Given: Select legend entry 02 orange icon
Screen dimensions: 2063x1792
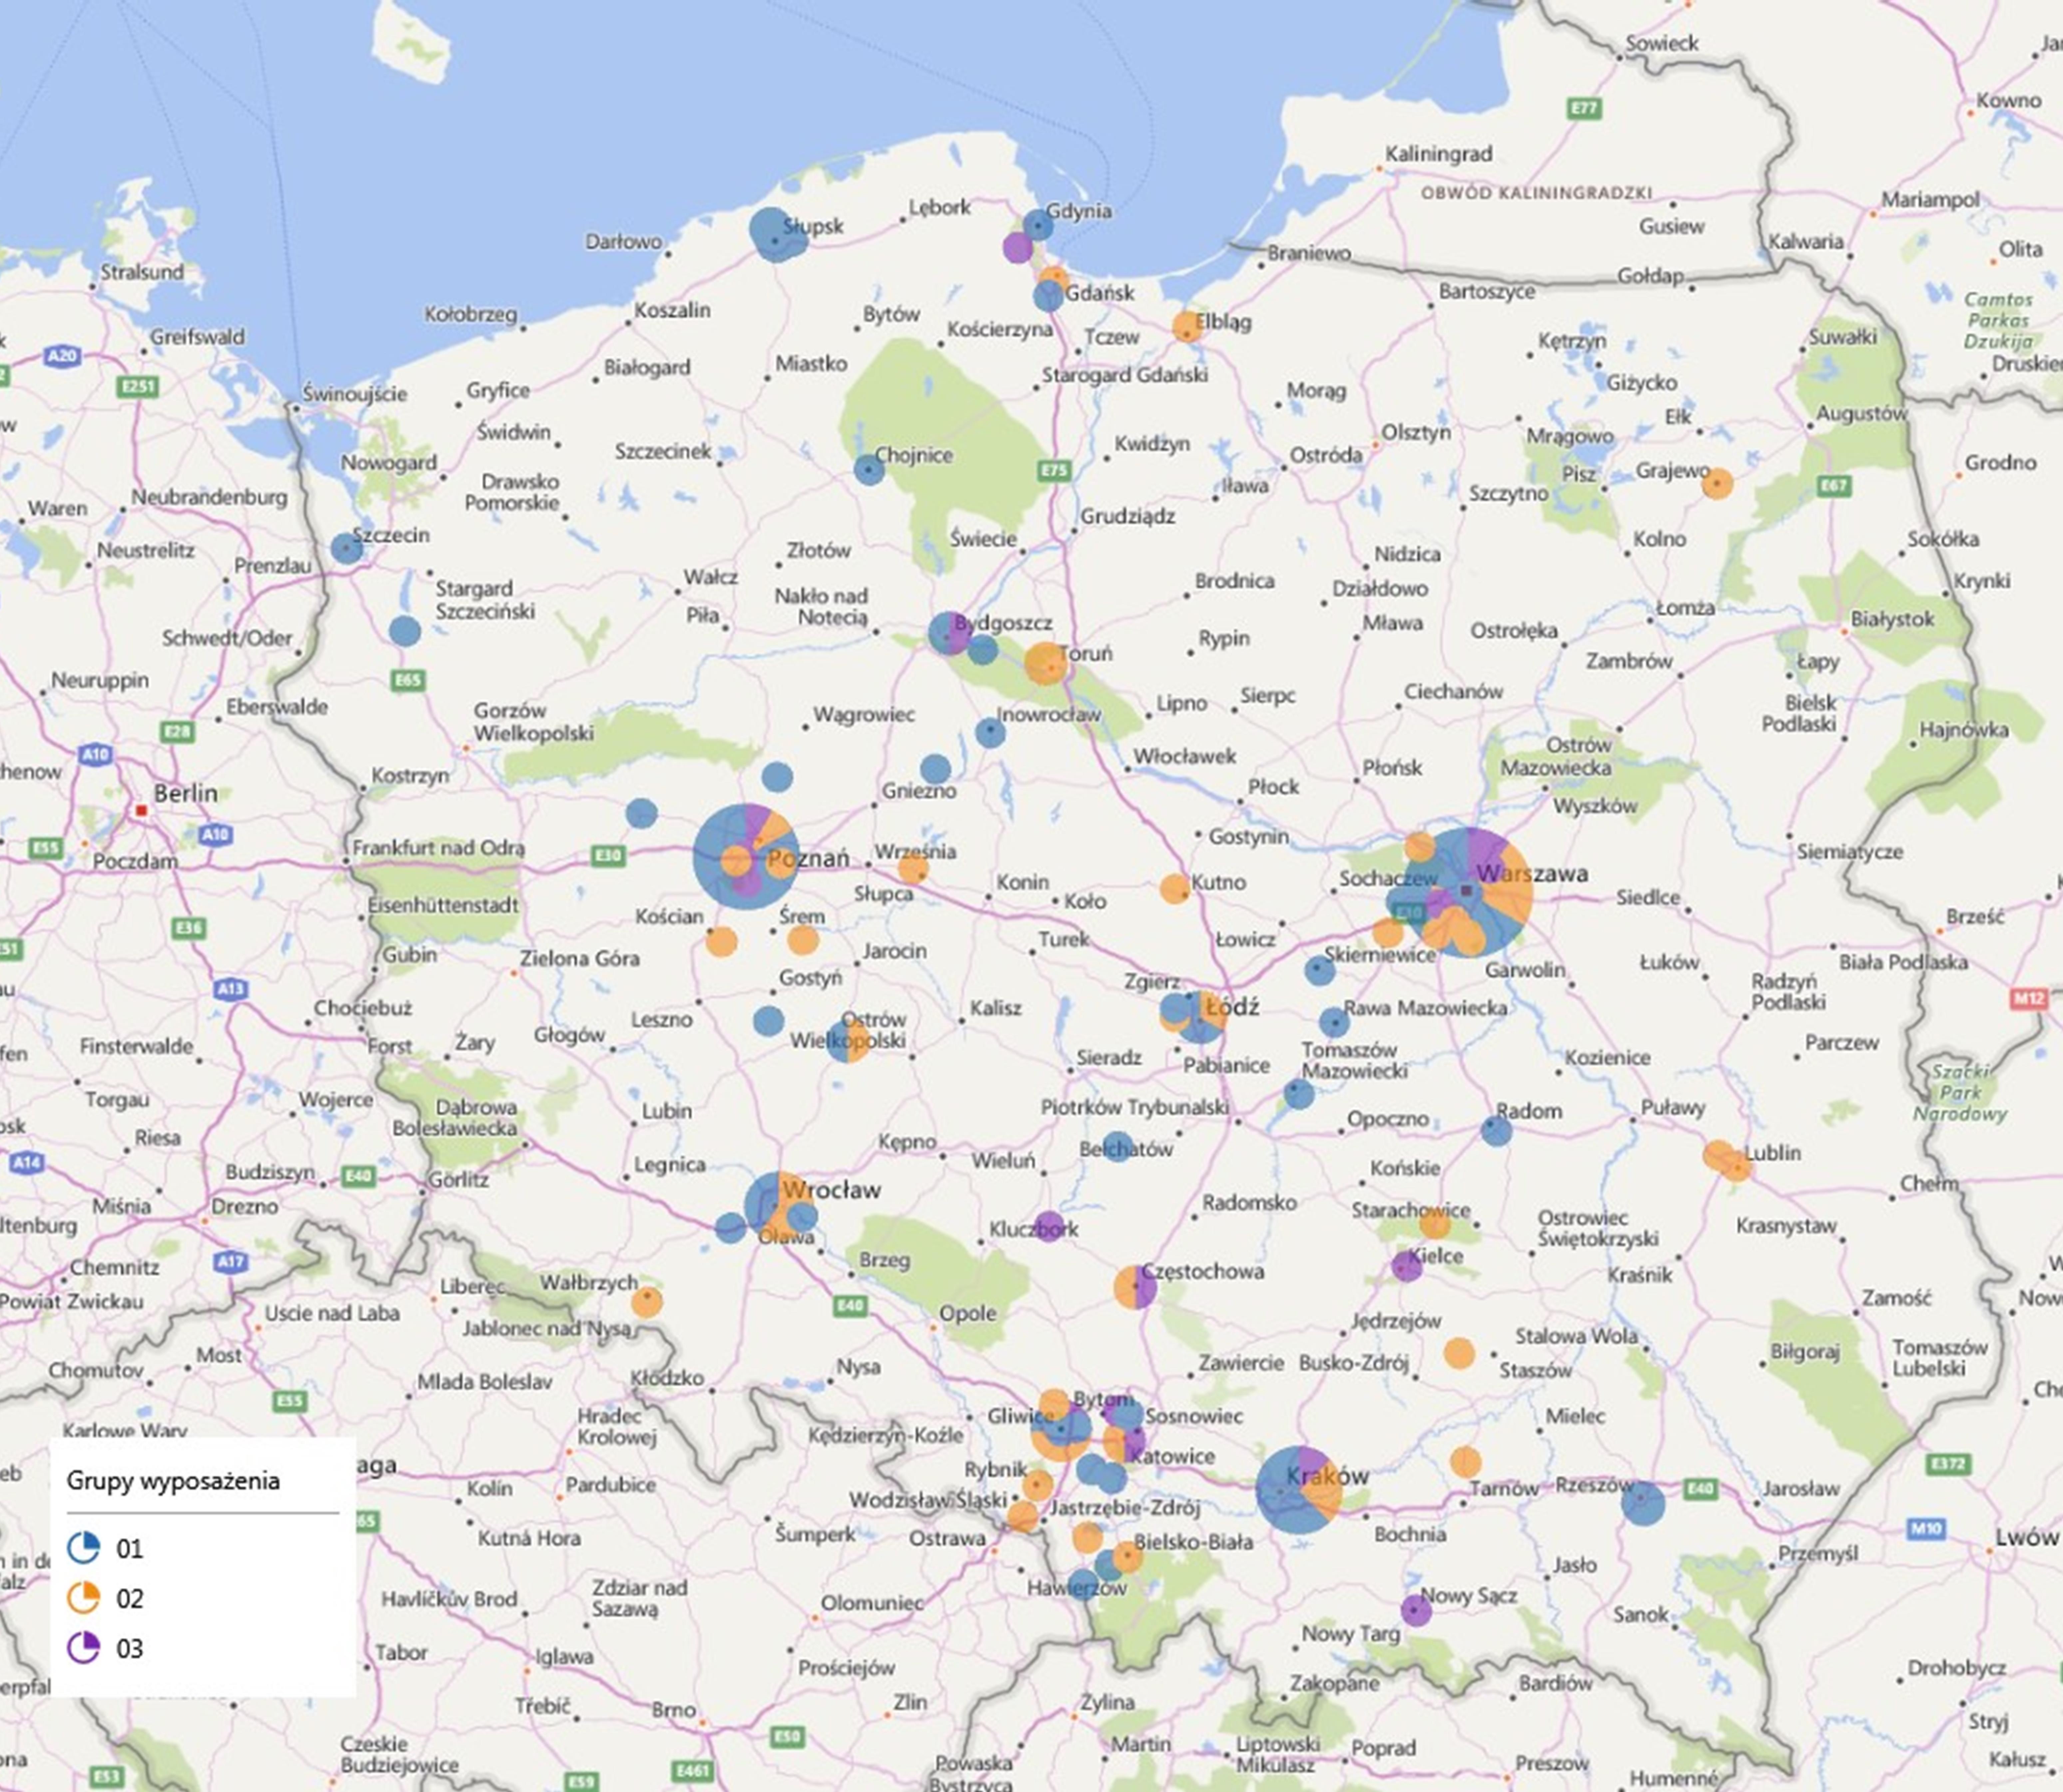Looking at the screenshot, I should tap(83, 1597).
